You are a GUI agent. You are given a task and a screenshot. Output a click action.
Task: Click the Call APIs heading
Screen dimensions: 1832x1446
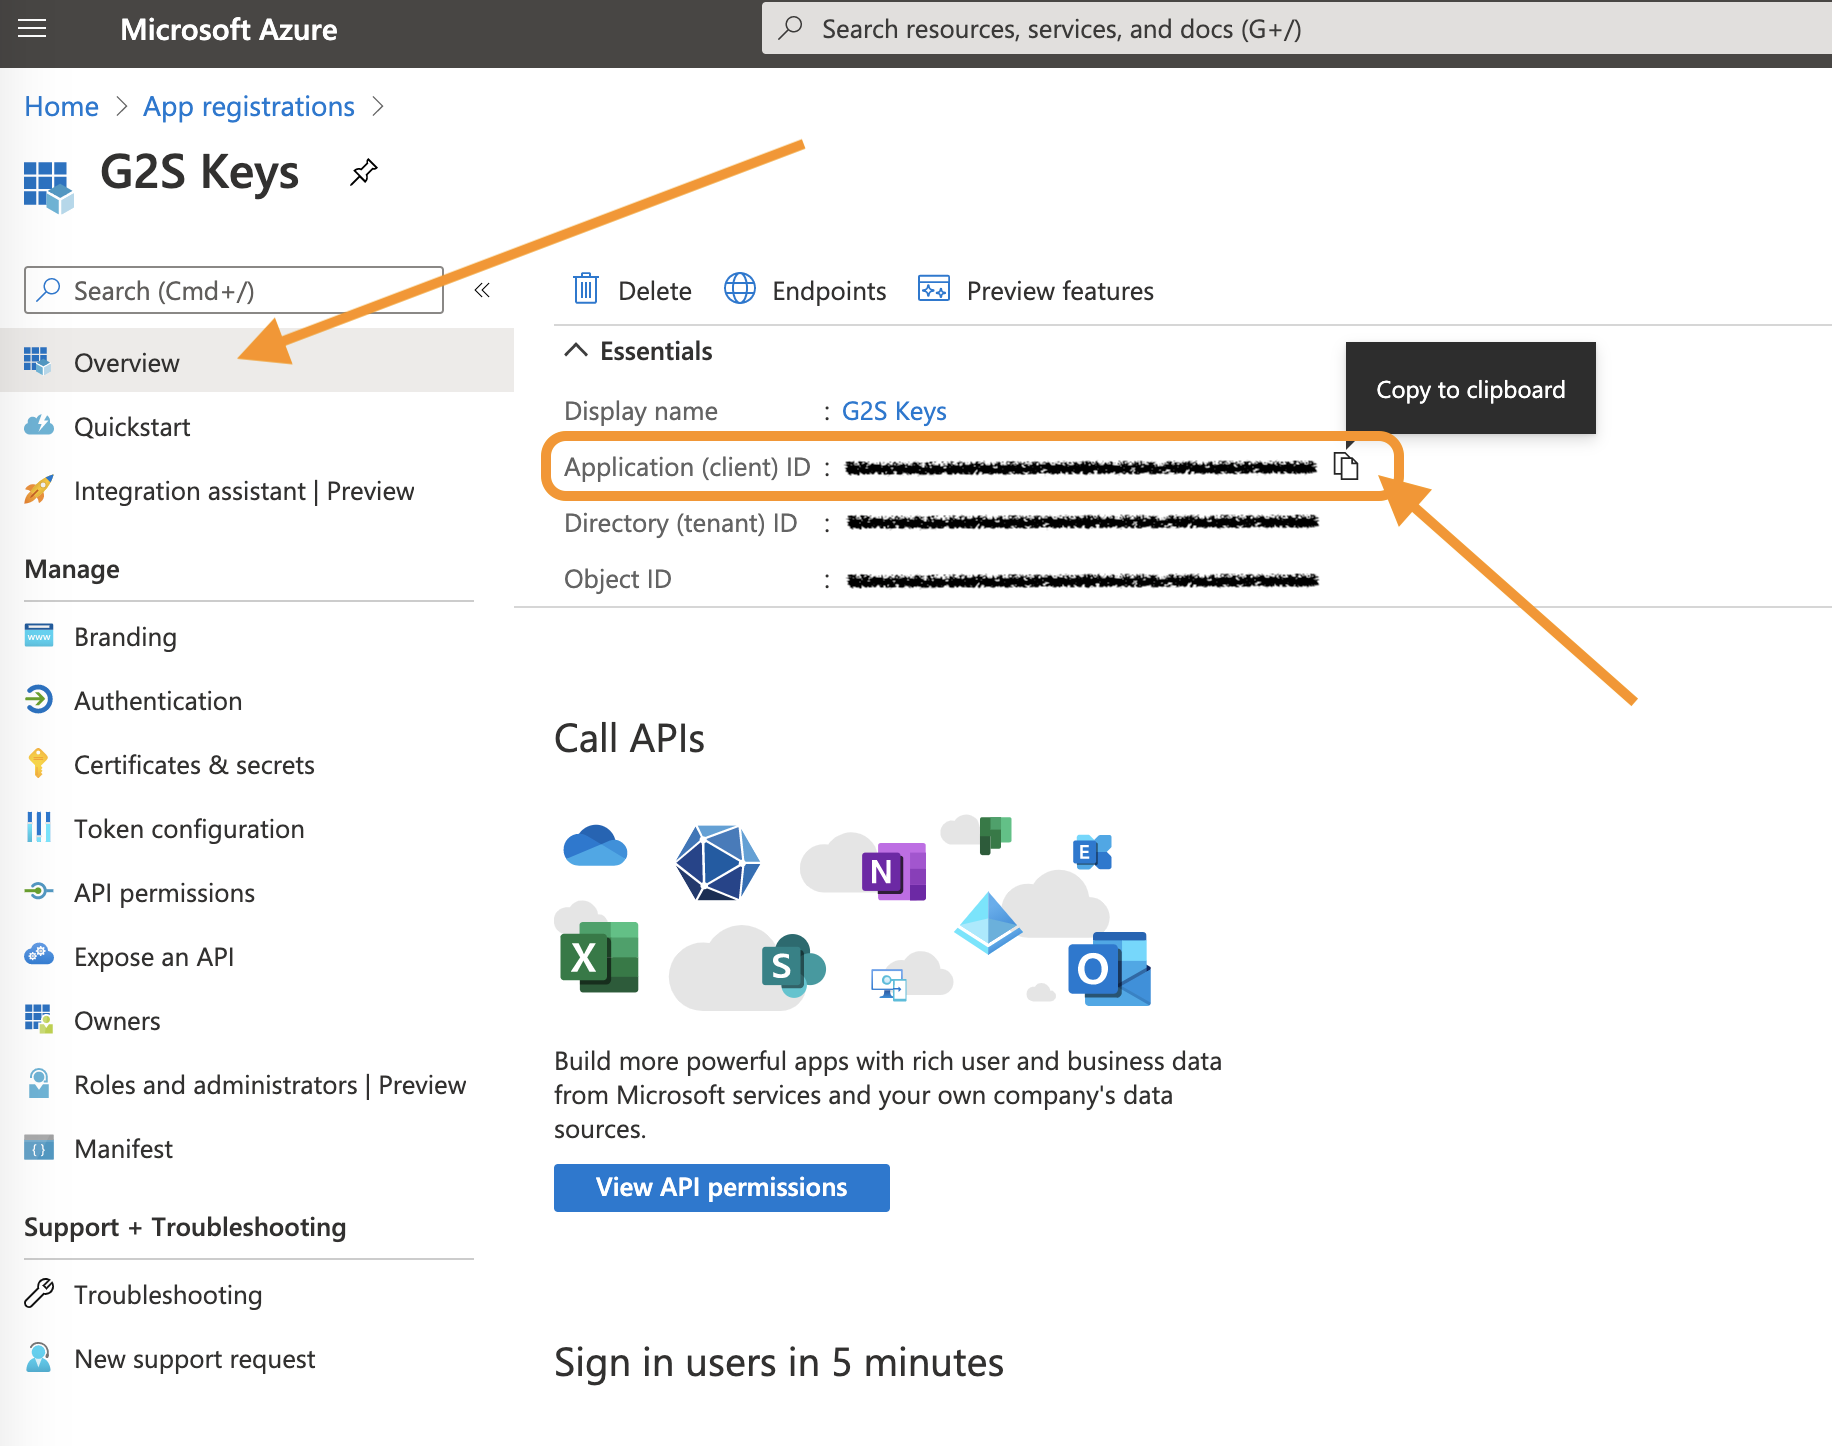click(629, 738)
